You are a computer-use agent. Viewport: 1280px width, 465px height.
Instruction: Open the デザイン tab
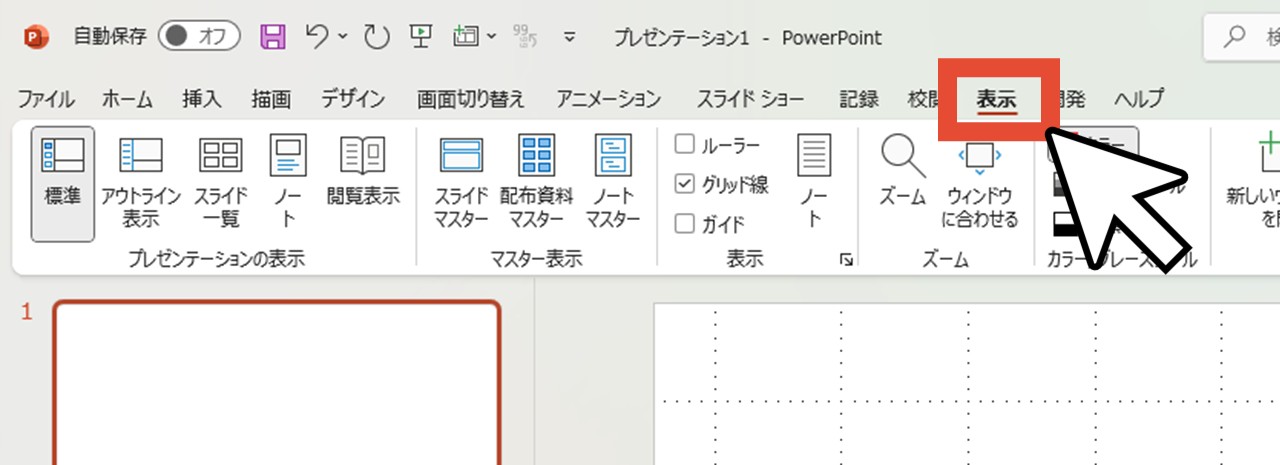click(353, 99)
